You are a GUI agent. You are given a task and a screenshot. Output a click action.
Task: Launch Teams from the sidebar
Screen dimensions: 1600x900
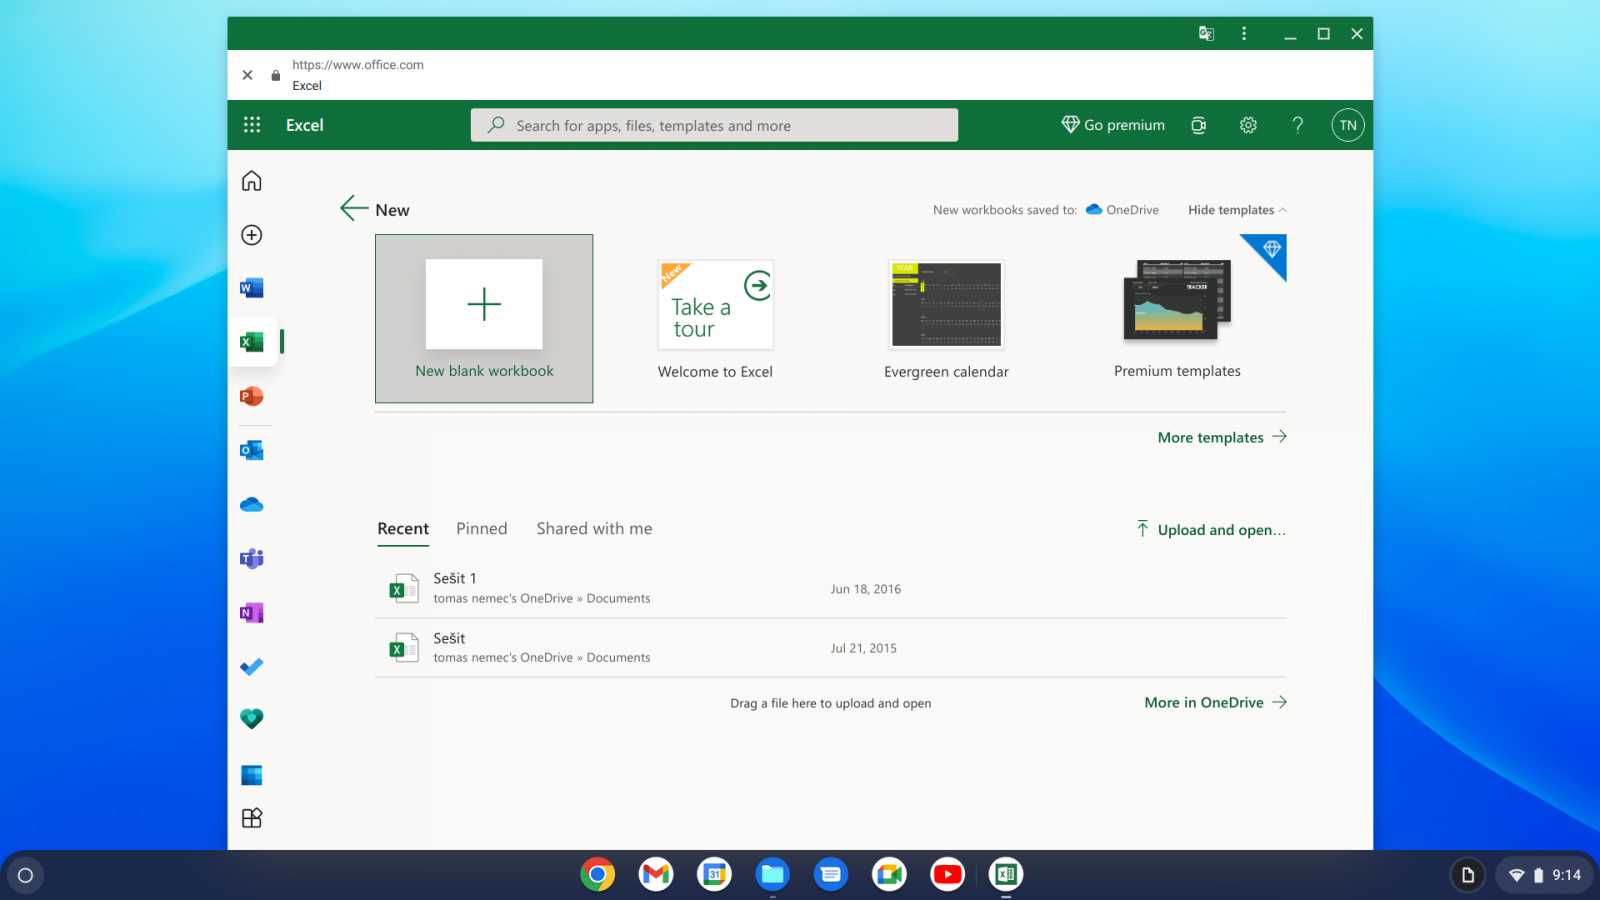pyautogui.click(x=252, y=558)
